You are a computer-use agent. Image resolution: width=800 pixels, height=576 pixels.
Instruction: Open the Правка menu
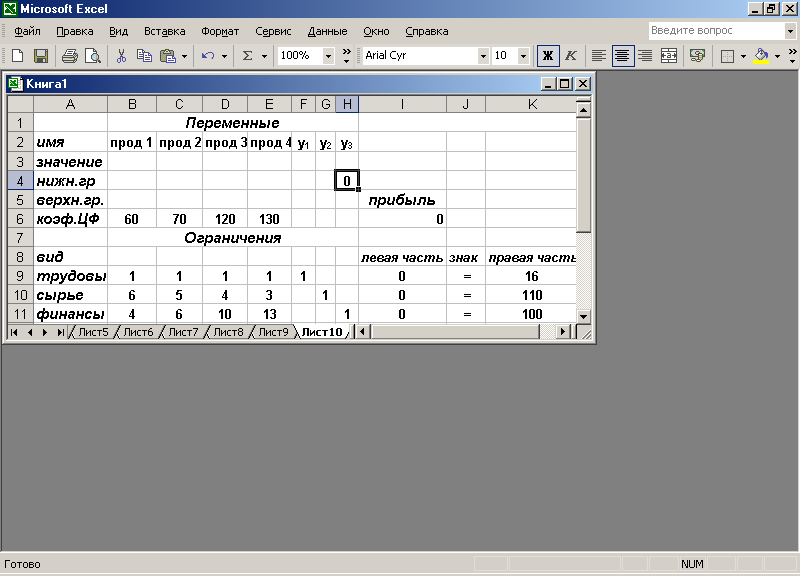click(74, 31)
